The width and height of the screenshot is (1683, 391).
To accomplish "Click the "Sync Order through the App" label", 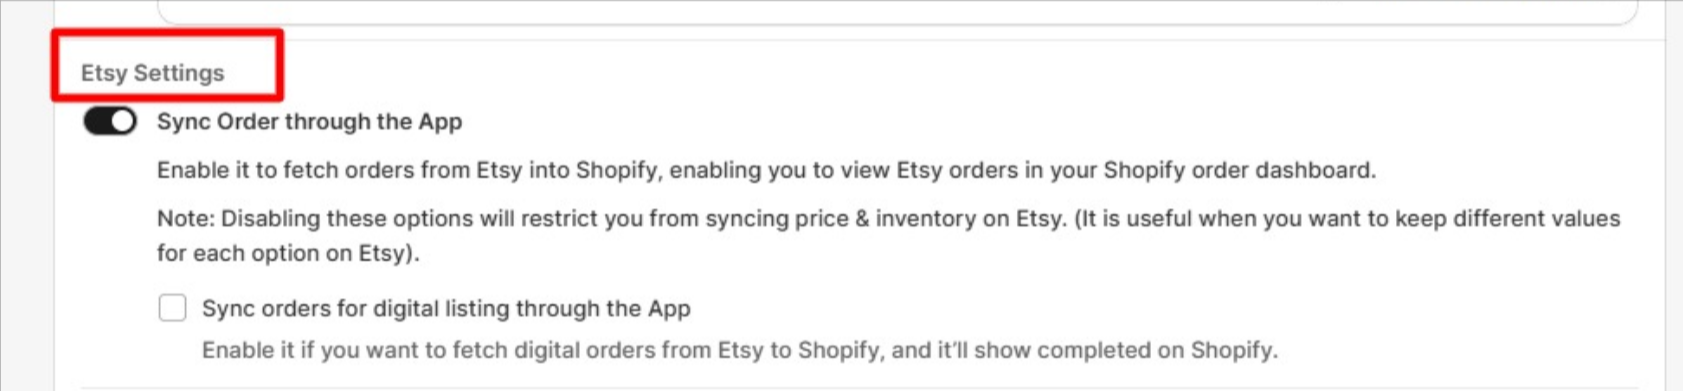I will click(309, 122).
